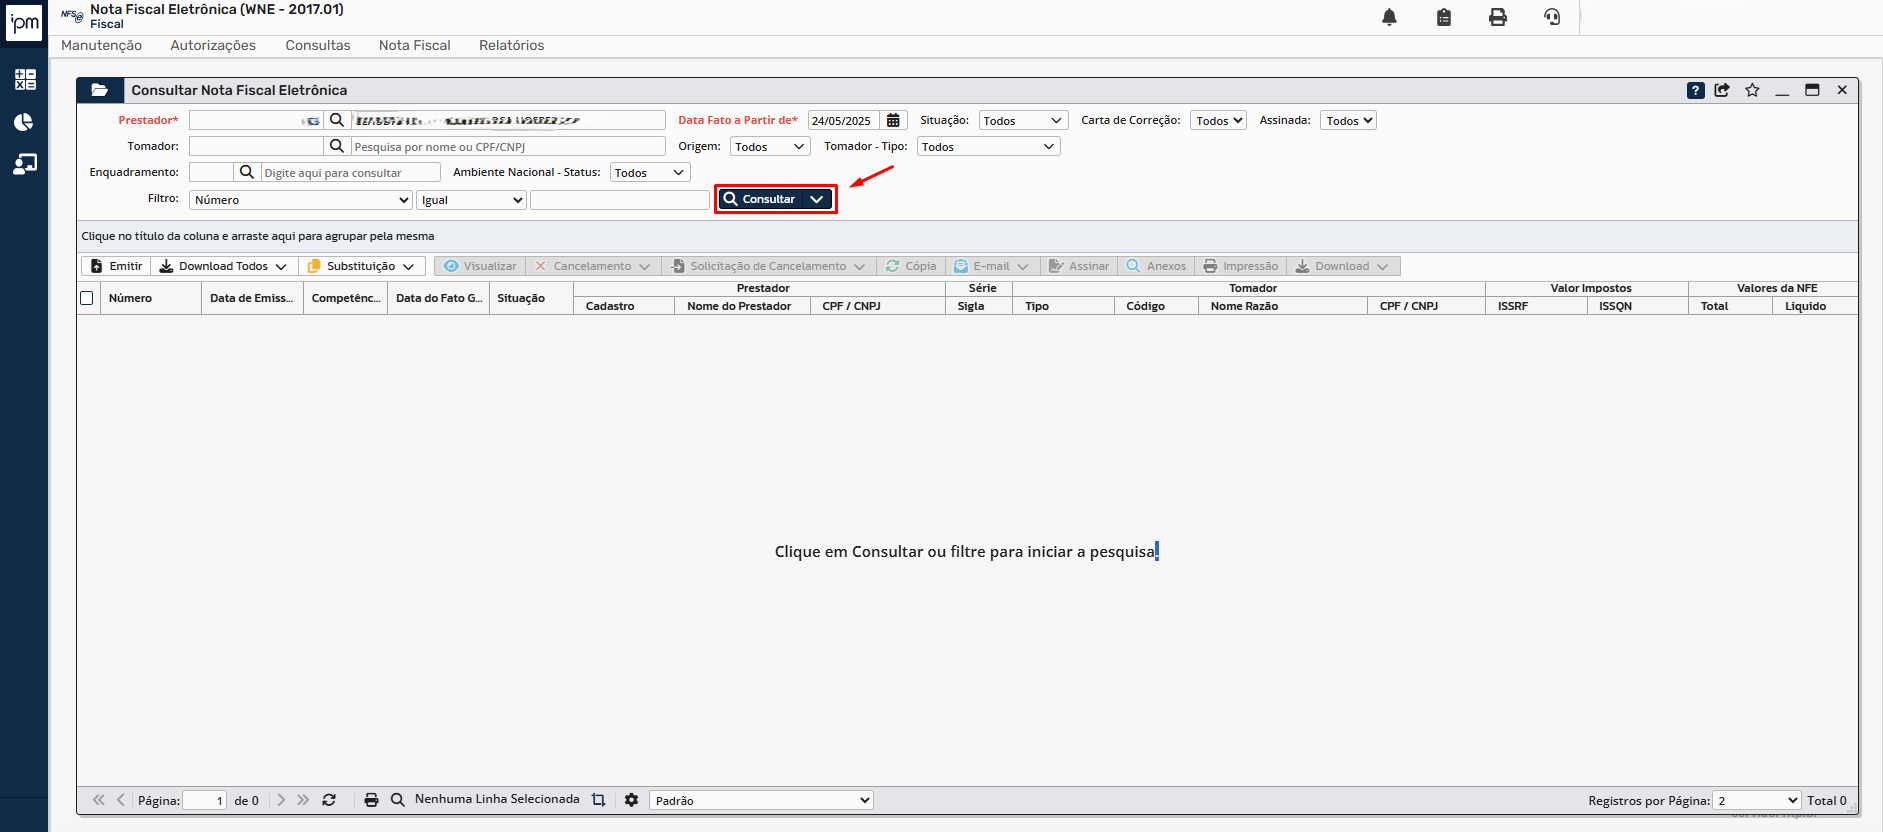Click the Prestador code input field

pos(256,120)
